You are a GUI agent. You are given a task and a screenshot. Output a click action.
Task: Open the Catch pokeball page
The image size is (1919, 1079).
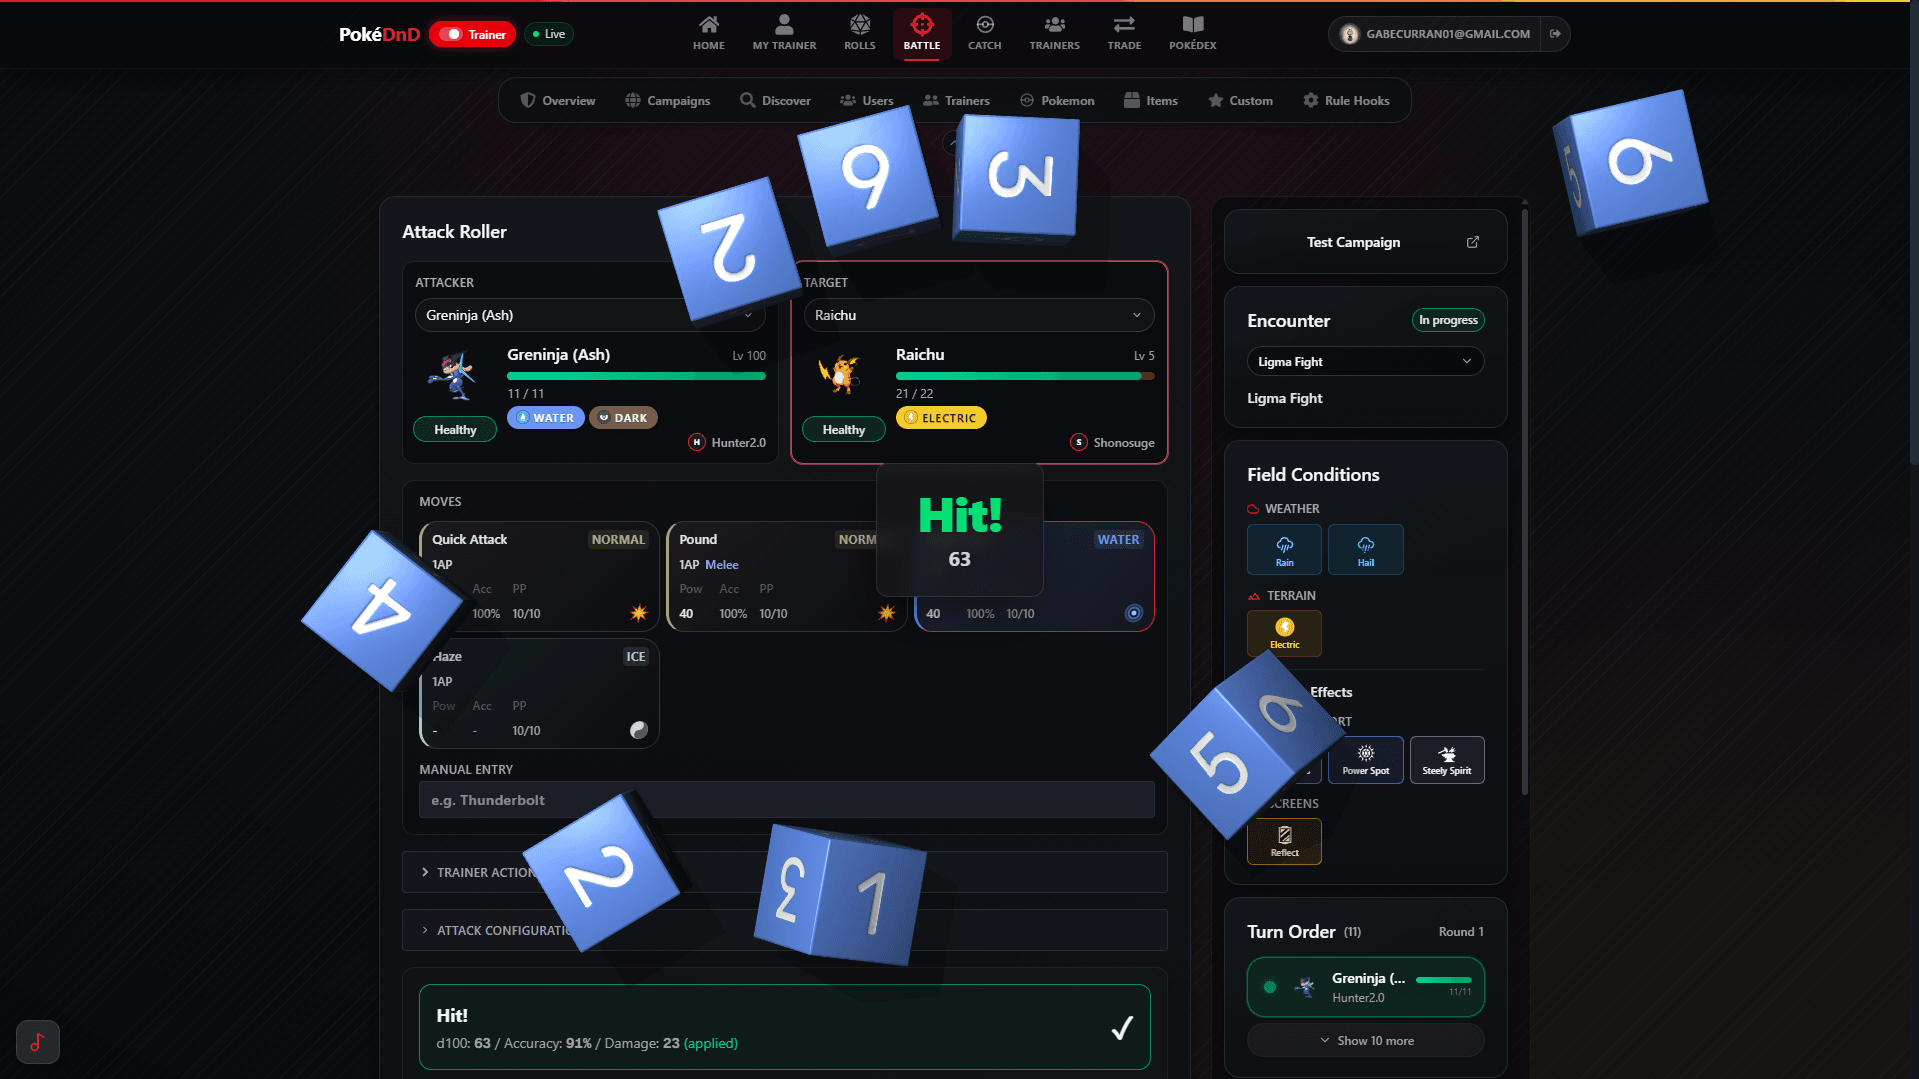(984, 33)
